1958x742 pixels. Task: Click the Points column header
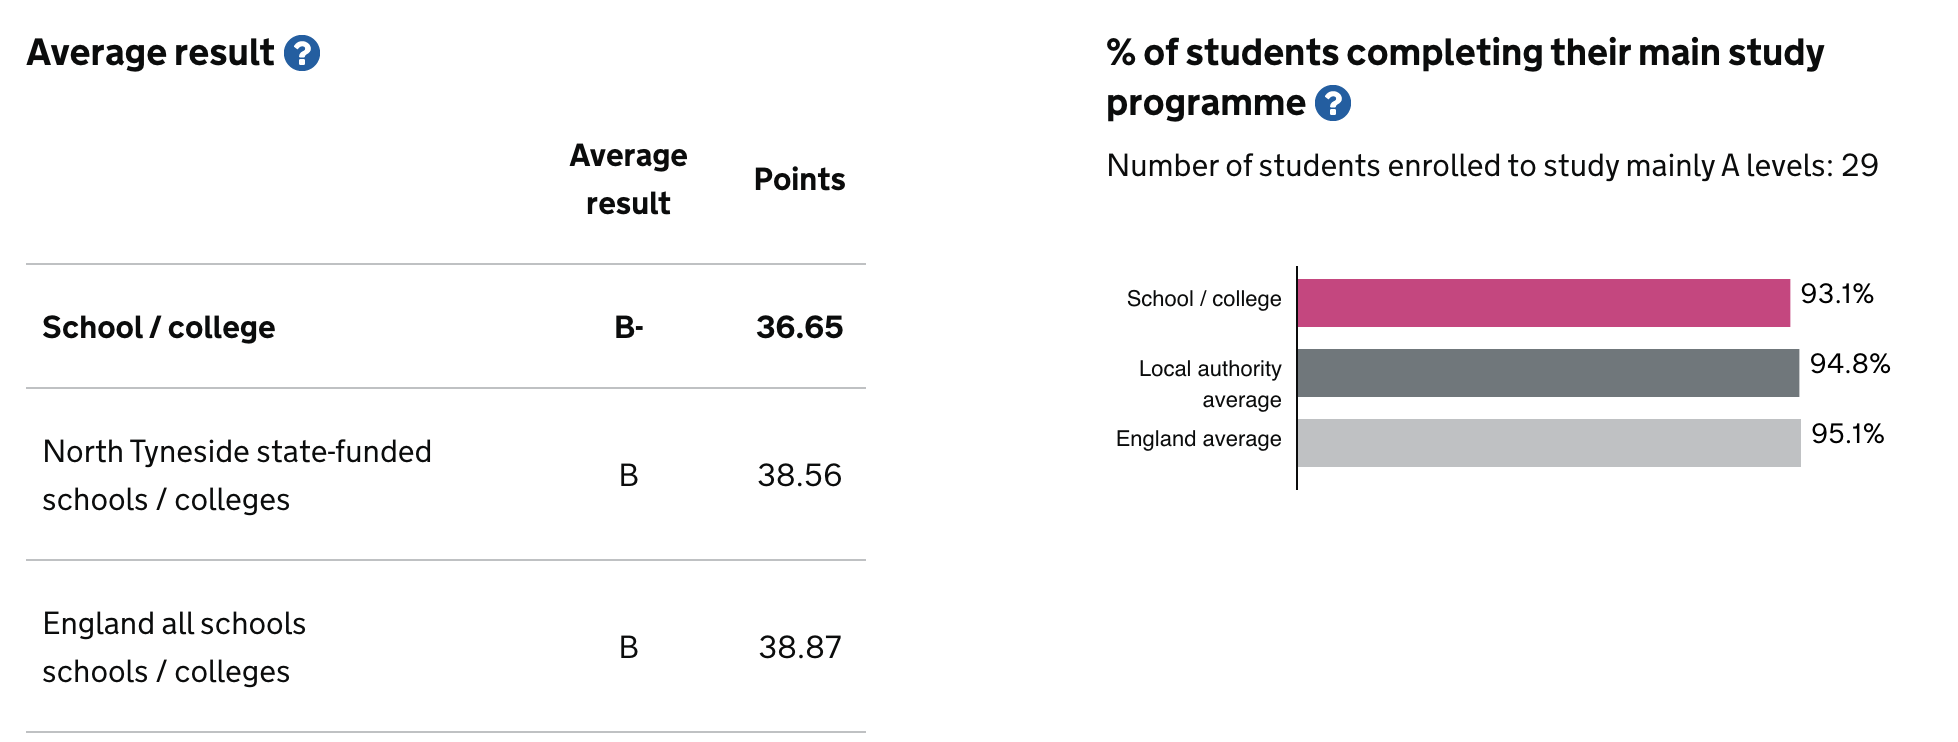click(799, 180)
